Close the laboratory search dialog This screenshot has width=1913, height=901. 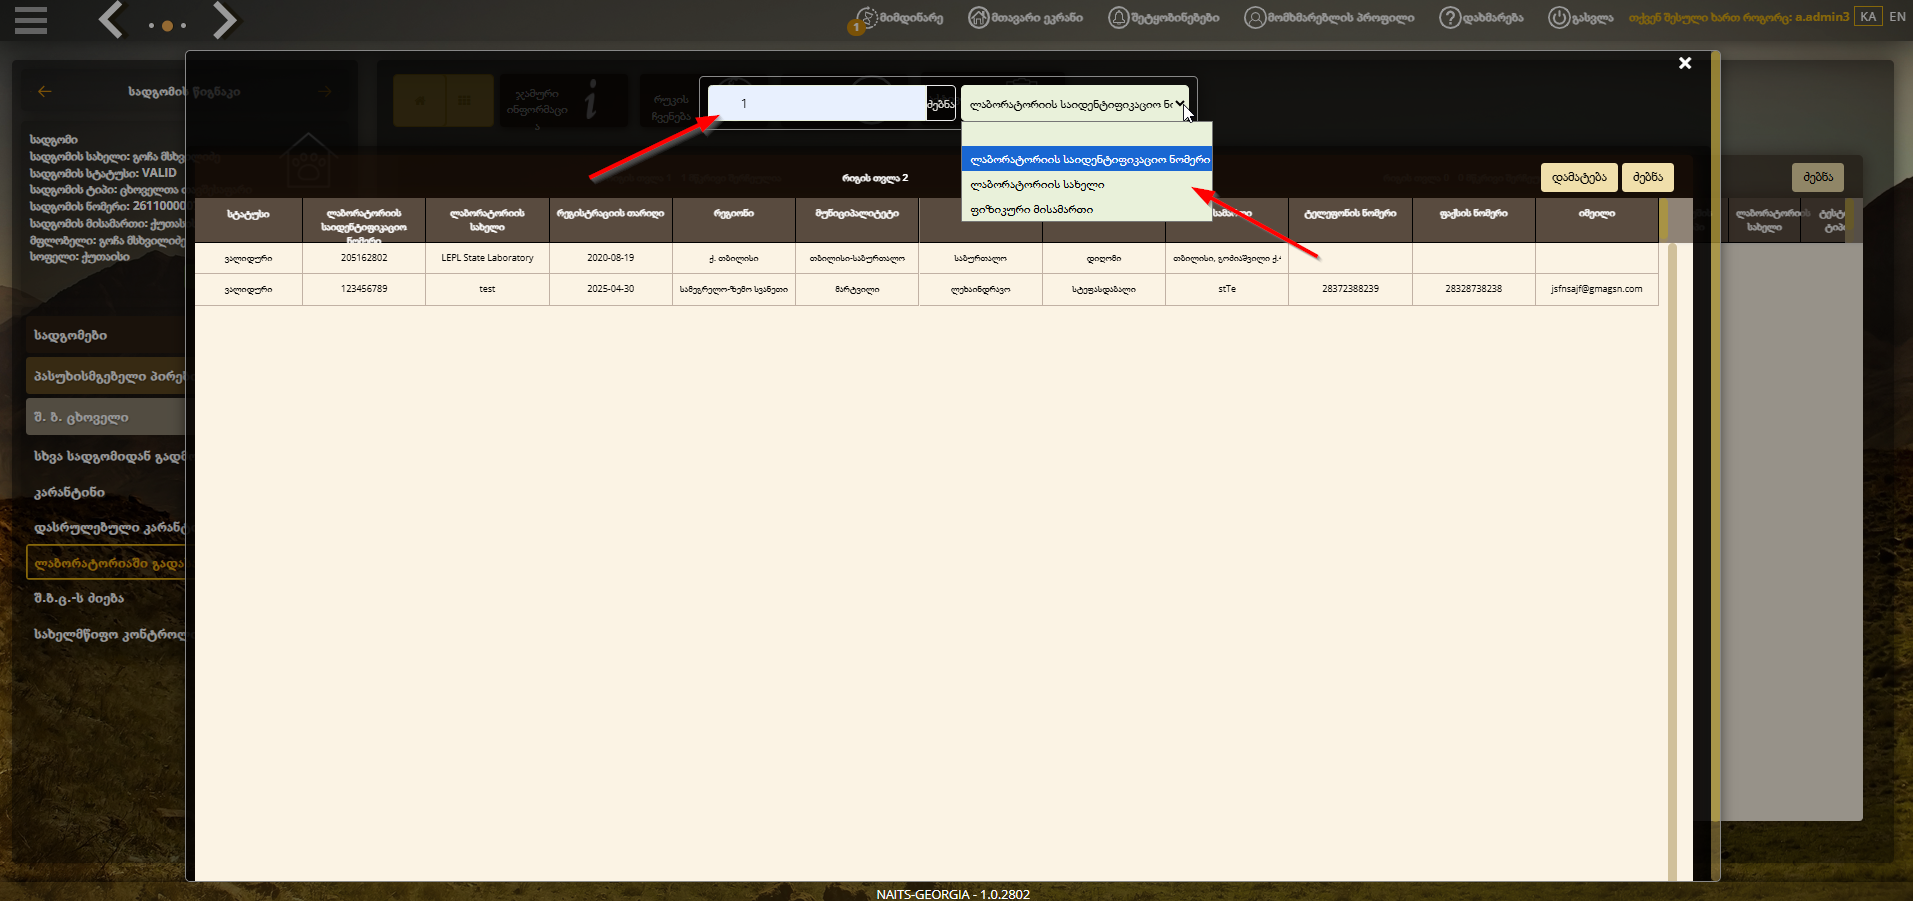(1685, 63)
